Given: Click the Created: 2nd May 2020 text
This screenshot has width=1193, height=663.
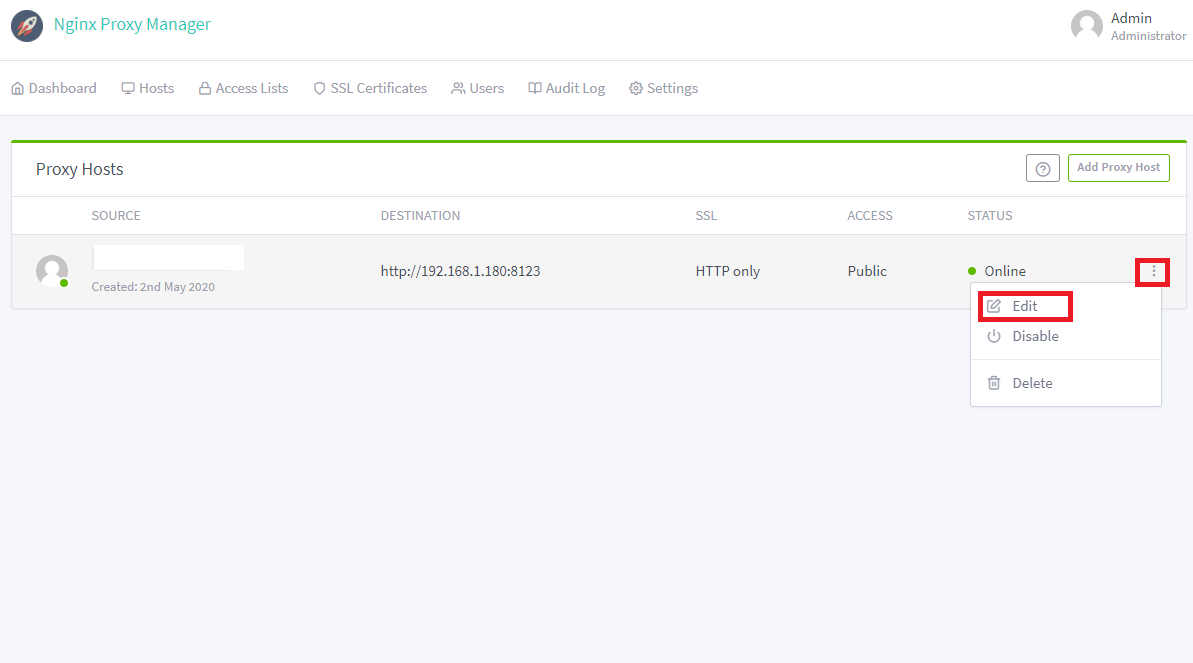Looking at the screenshot, I should (x=153, y=287).
